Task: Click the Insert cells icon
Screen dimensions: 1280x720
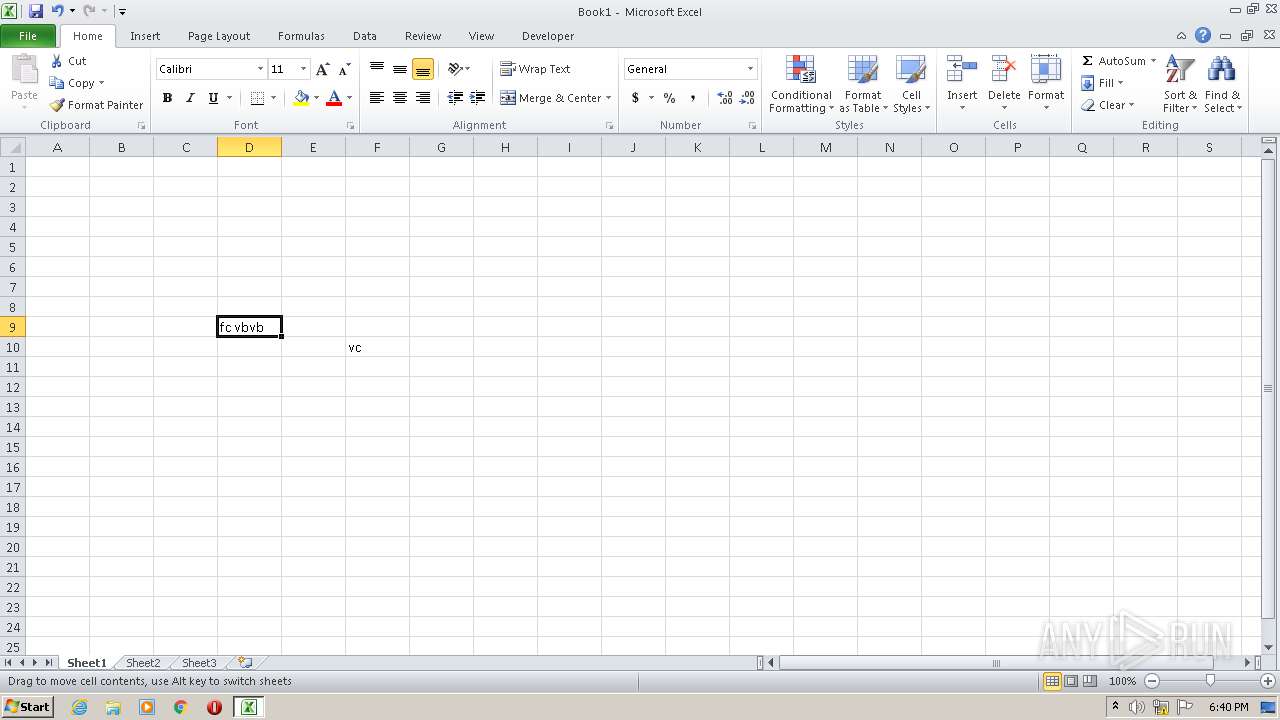Action: (962, 70)
